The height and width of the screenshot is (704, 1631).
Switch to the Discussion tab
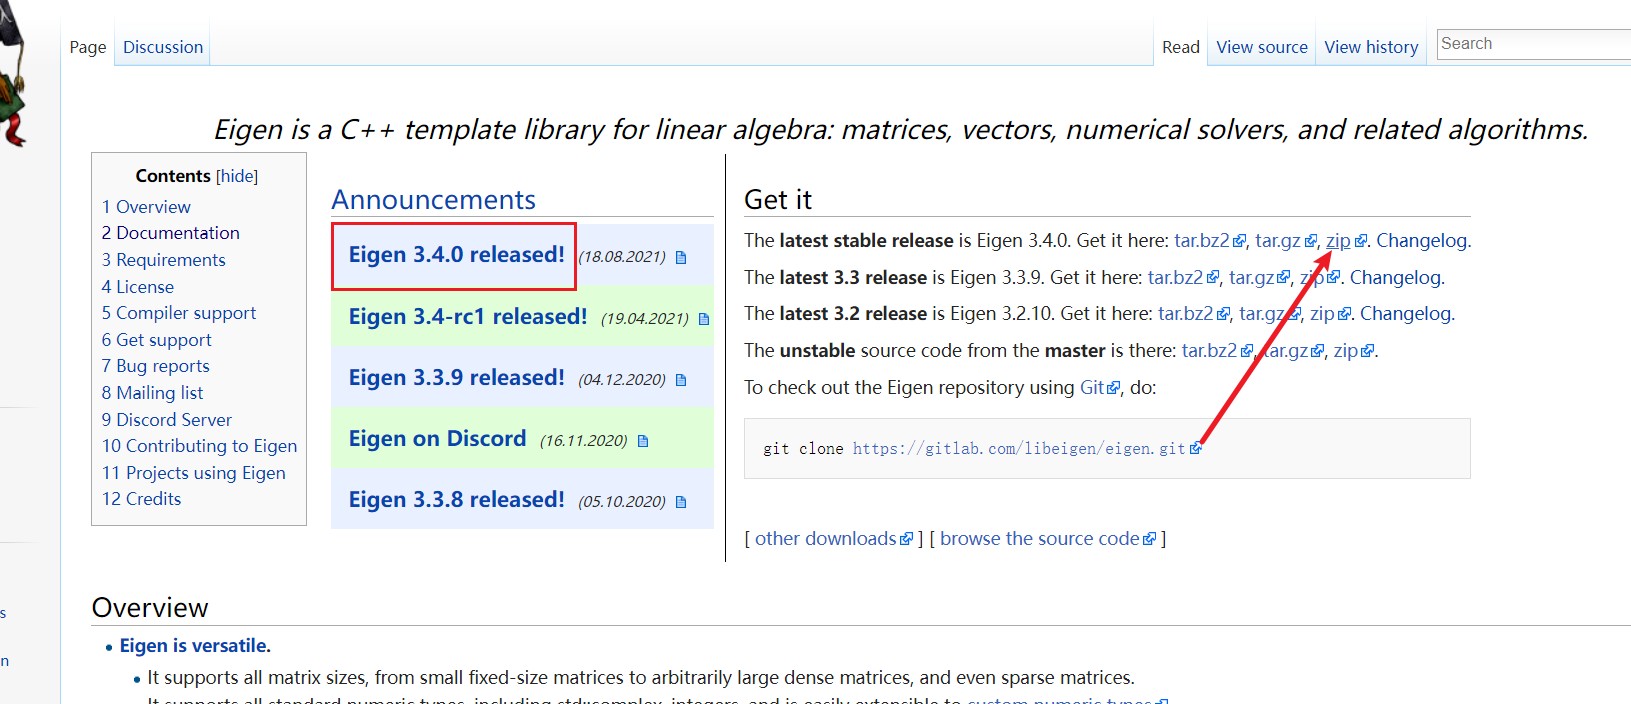click(x=163, y=47)
